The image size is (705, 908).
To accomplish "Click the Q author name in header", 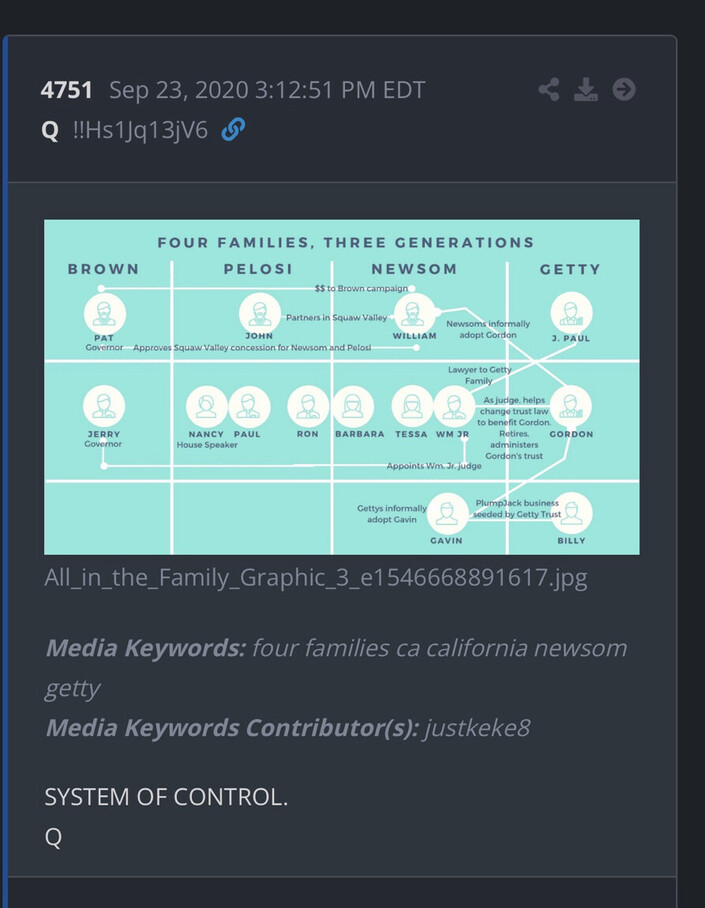I will point(50,130).
